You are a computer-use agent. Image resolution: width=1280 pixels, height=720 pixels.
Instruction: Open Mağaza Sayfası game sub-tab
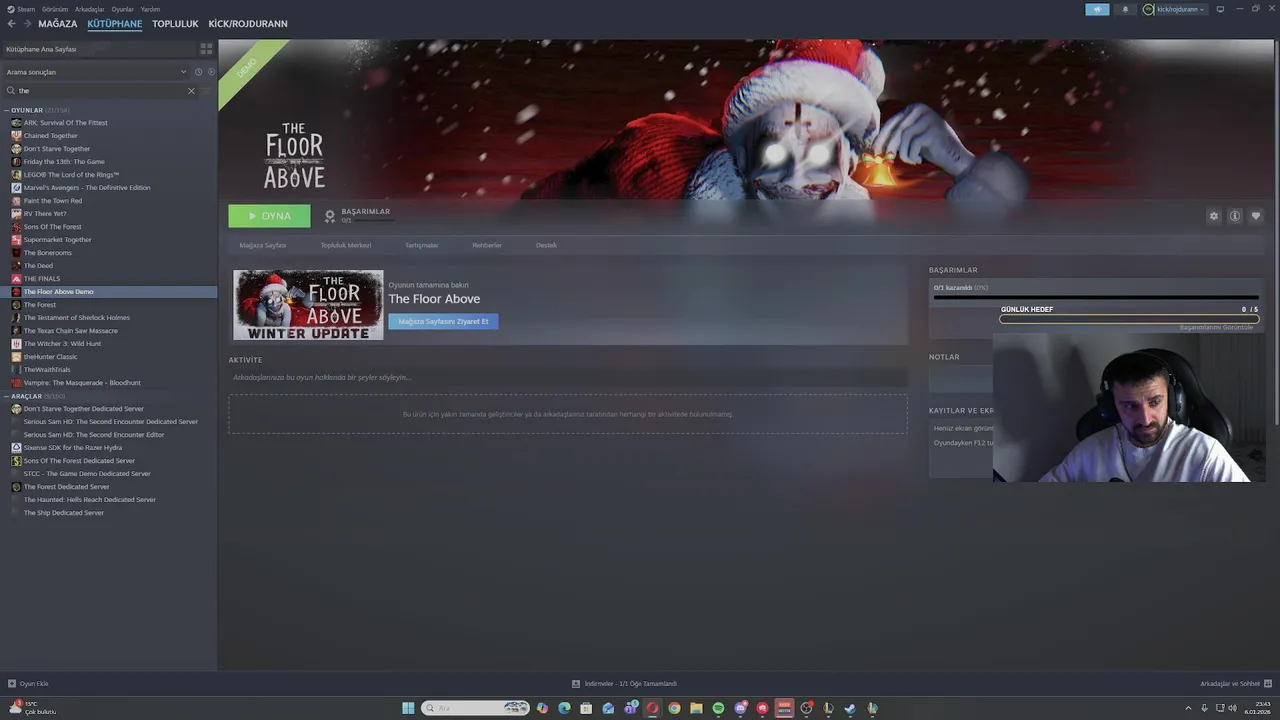pos(263,245)
